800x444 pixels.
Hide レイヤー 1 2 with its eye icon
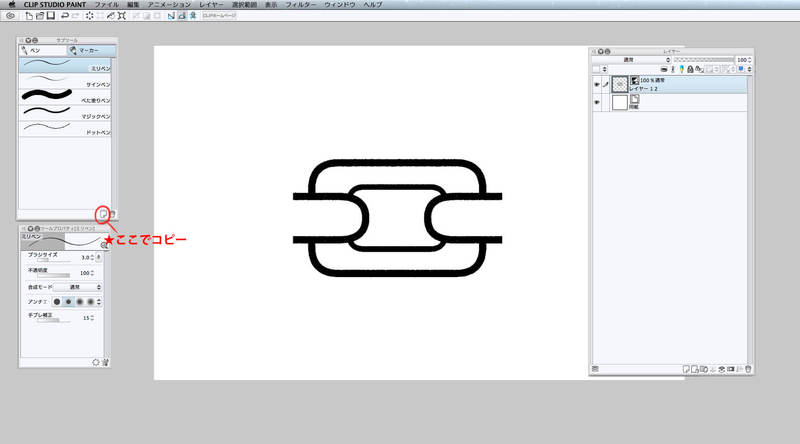tap(596, 85)
